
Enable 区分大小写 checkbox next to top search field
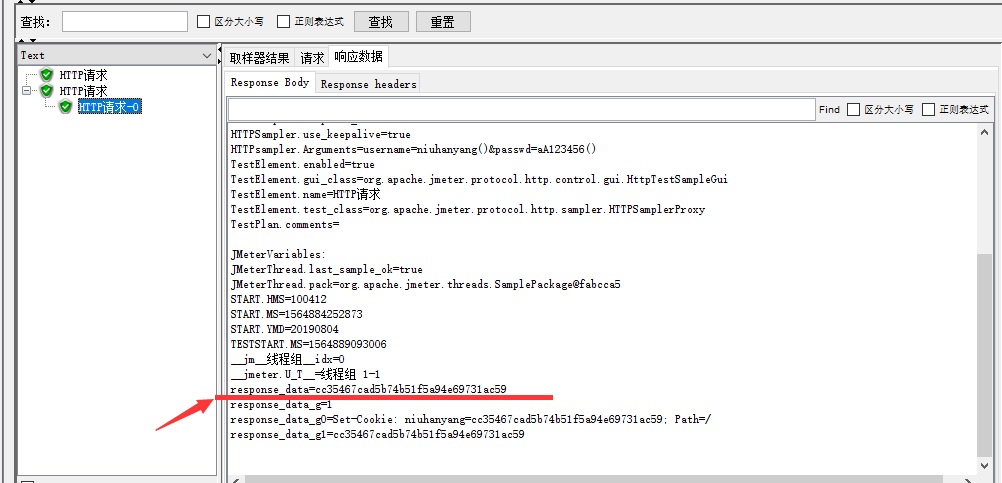pos(204,21)
